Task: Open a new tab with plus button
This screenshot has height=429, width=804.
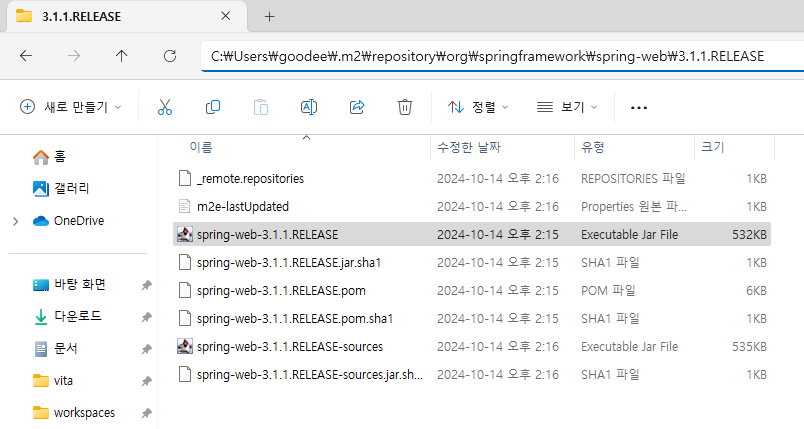Action: [x=270, y=17]
